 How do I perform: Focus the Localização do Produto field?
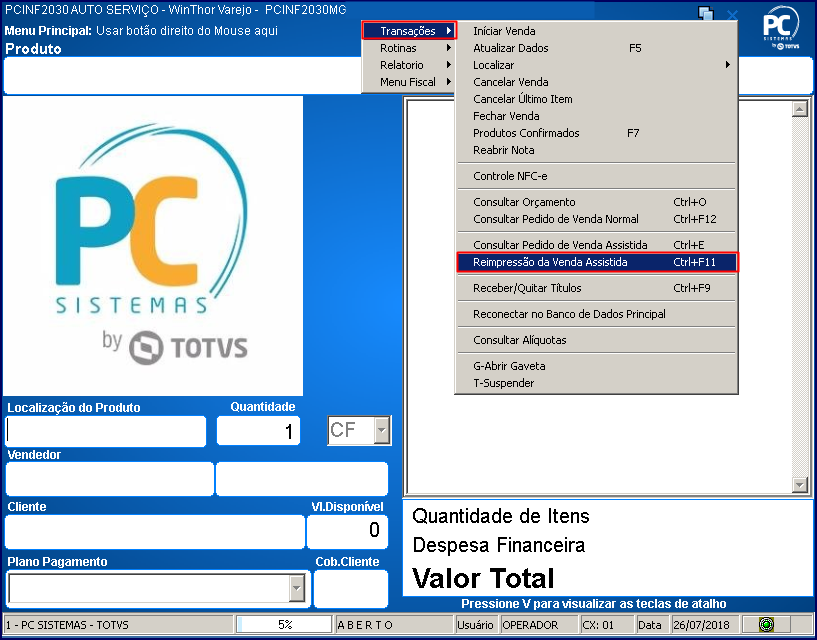[x=106, y=431]
